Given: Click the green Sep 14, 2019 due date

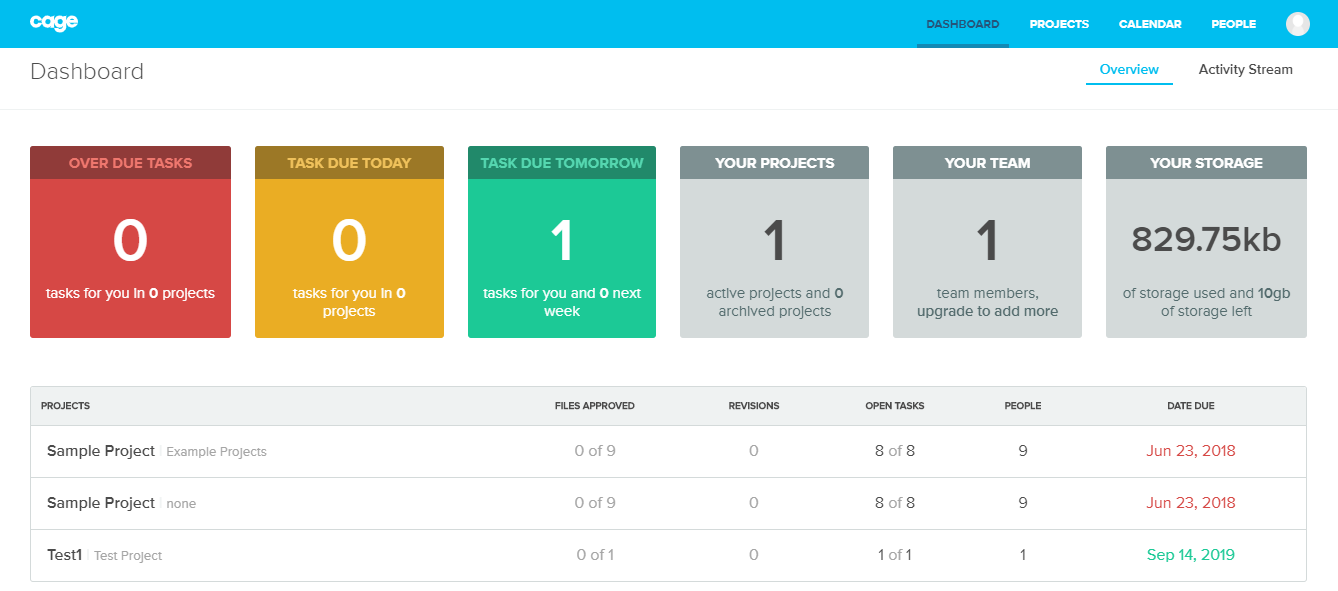Looking at the screenshot, I should tap(1191, 554).
